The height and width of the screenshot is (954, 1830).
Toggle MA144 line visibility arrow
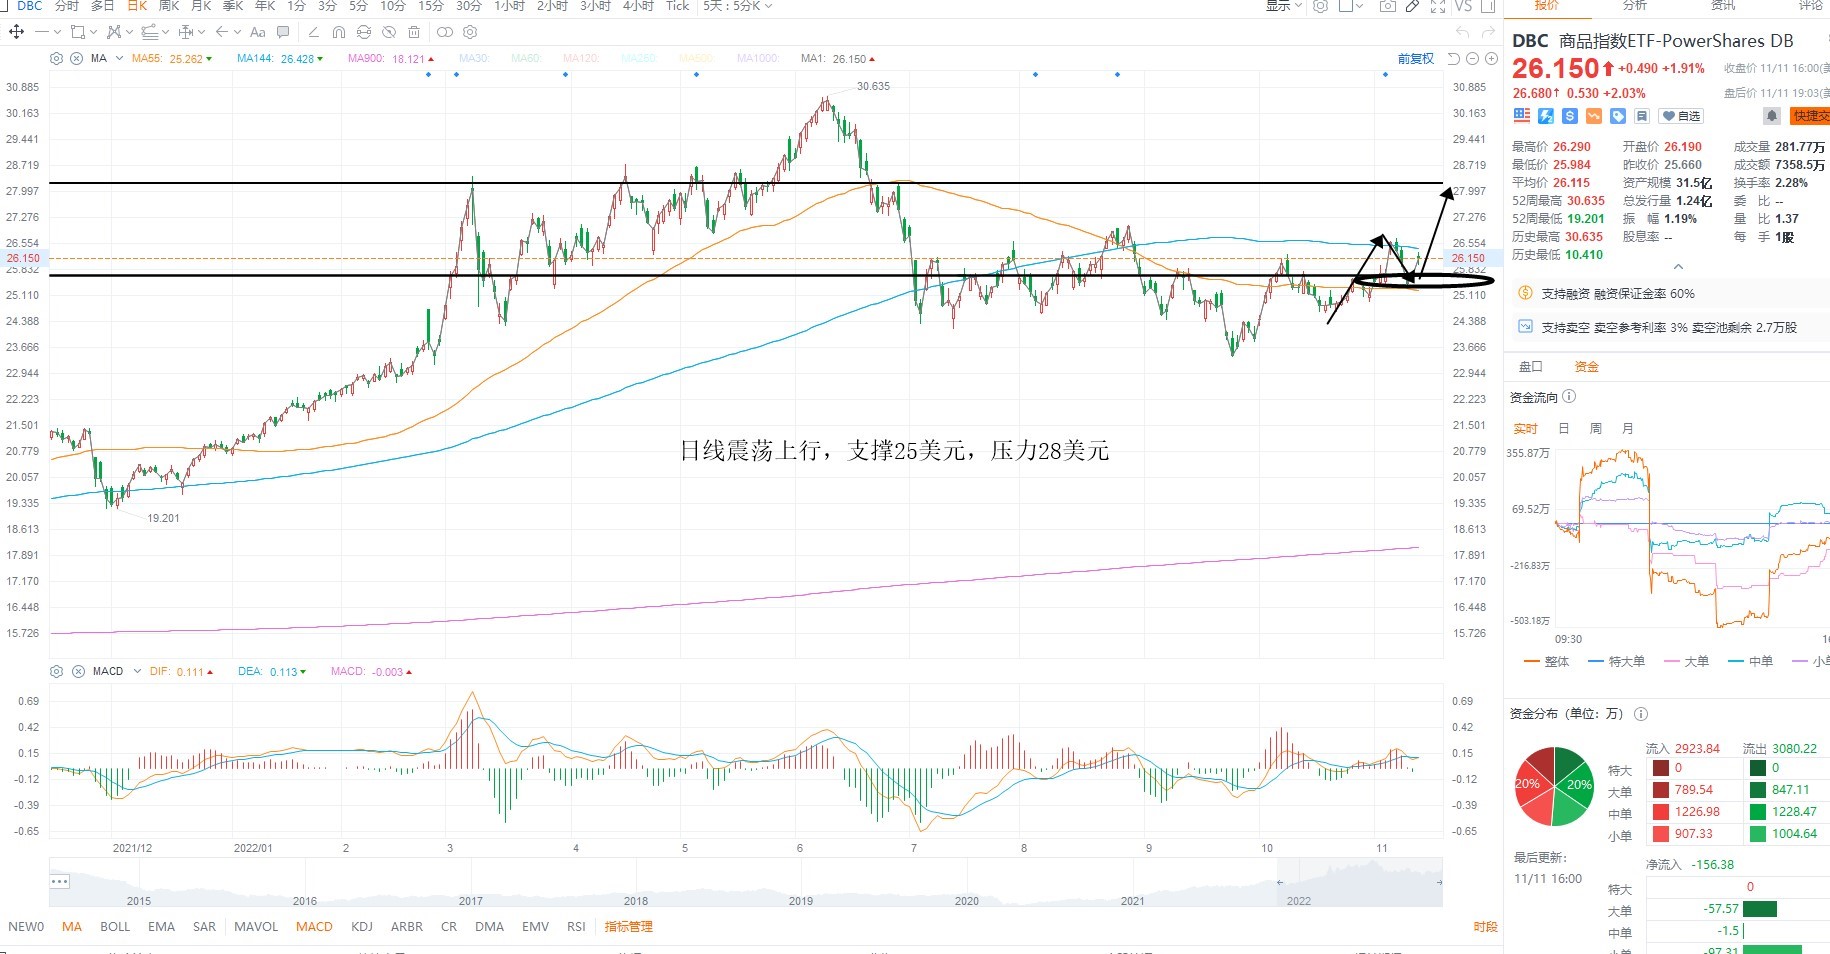pyautogui.click(x=319, y=59)
